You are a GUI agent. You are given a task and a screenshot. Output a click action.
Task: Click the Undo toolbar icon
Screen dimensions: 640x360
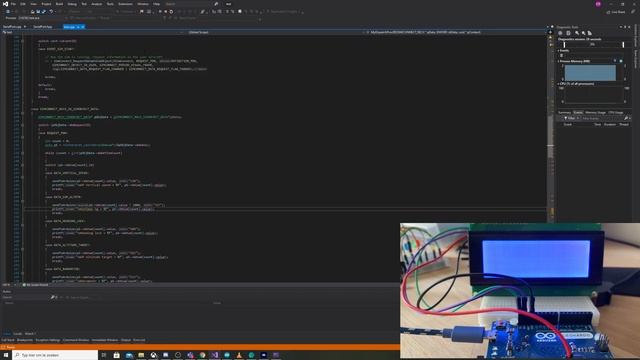point(51,11)
